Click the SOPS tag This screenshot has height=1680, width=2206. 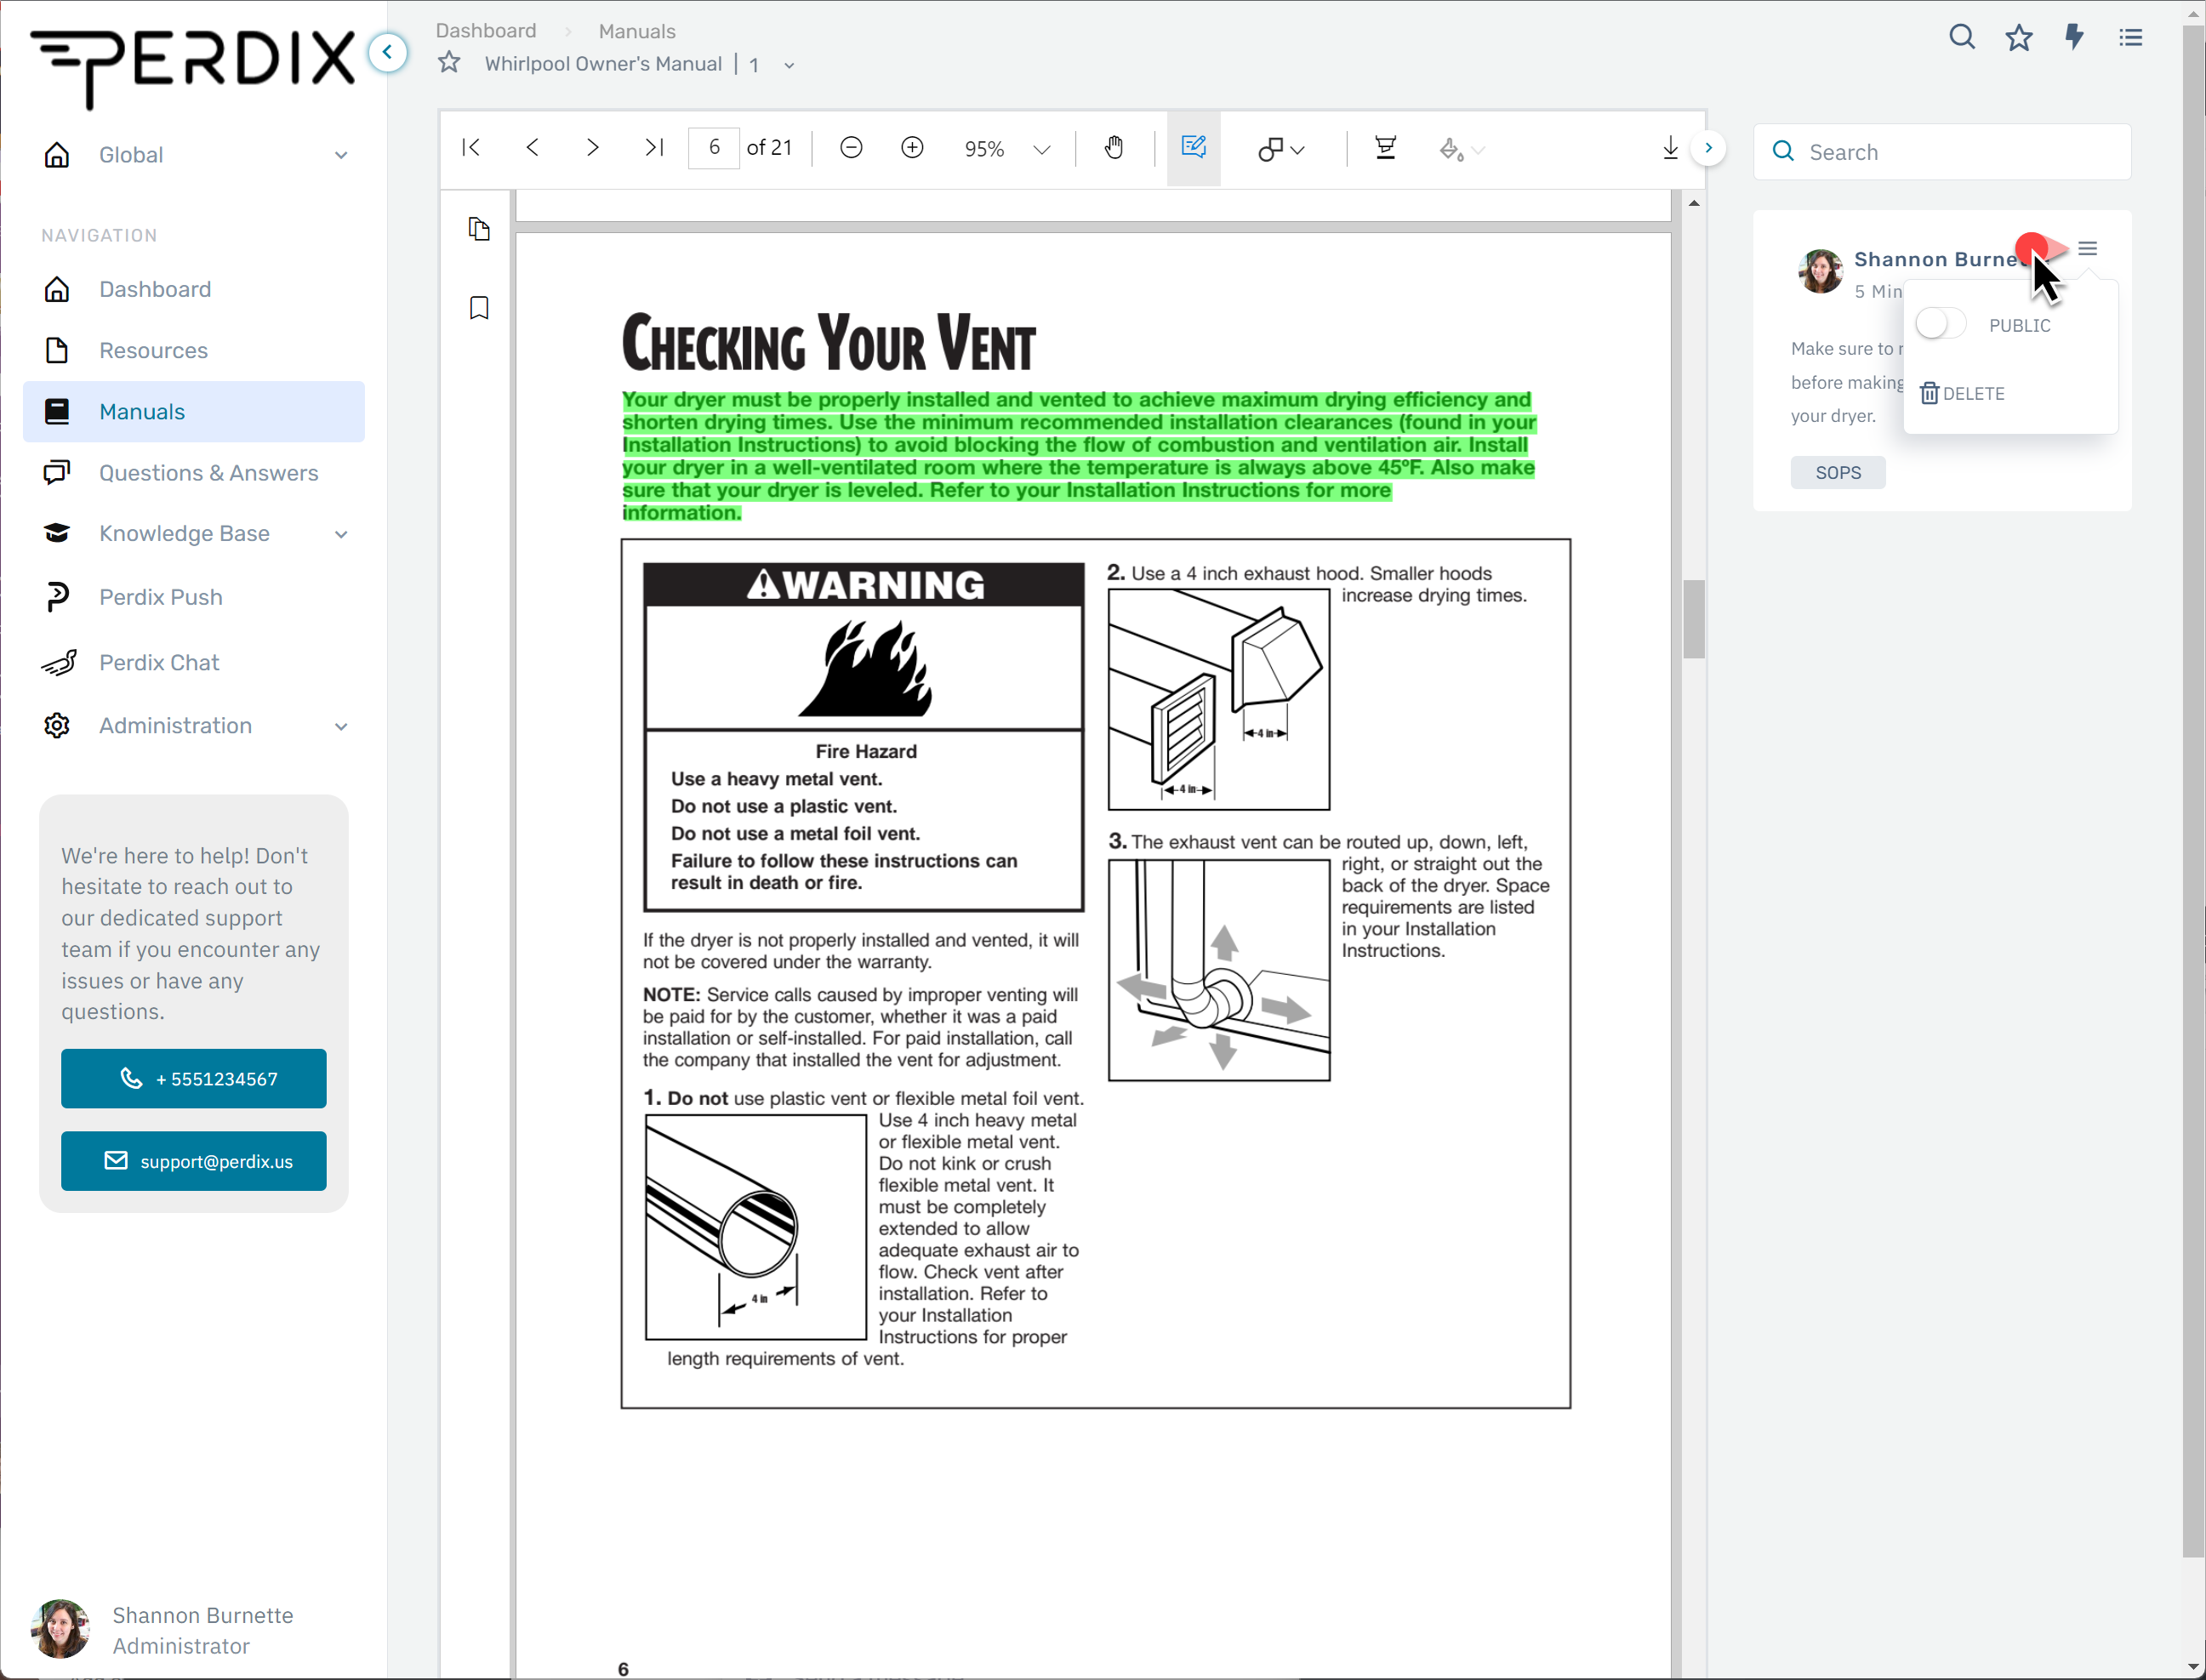click(1838, 472)
